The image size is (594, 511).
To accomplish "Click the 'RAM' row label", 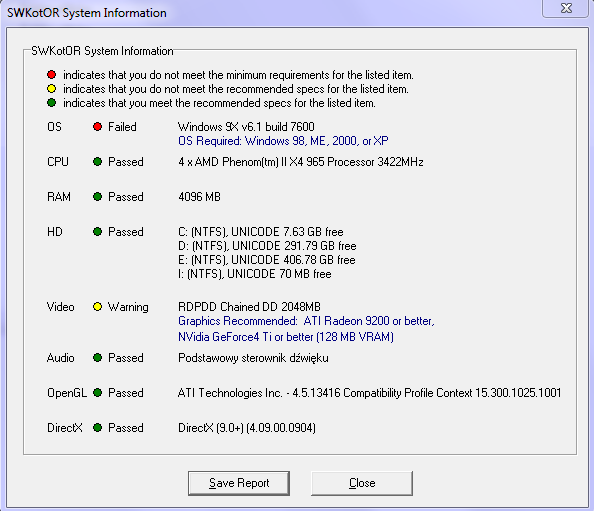I will [x=59, y=197].
